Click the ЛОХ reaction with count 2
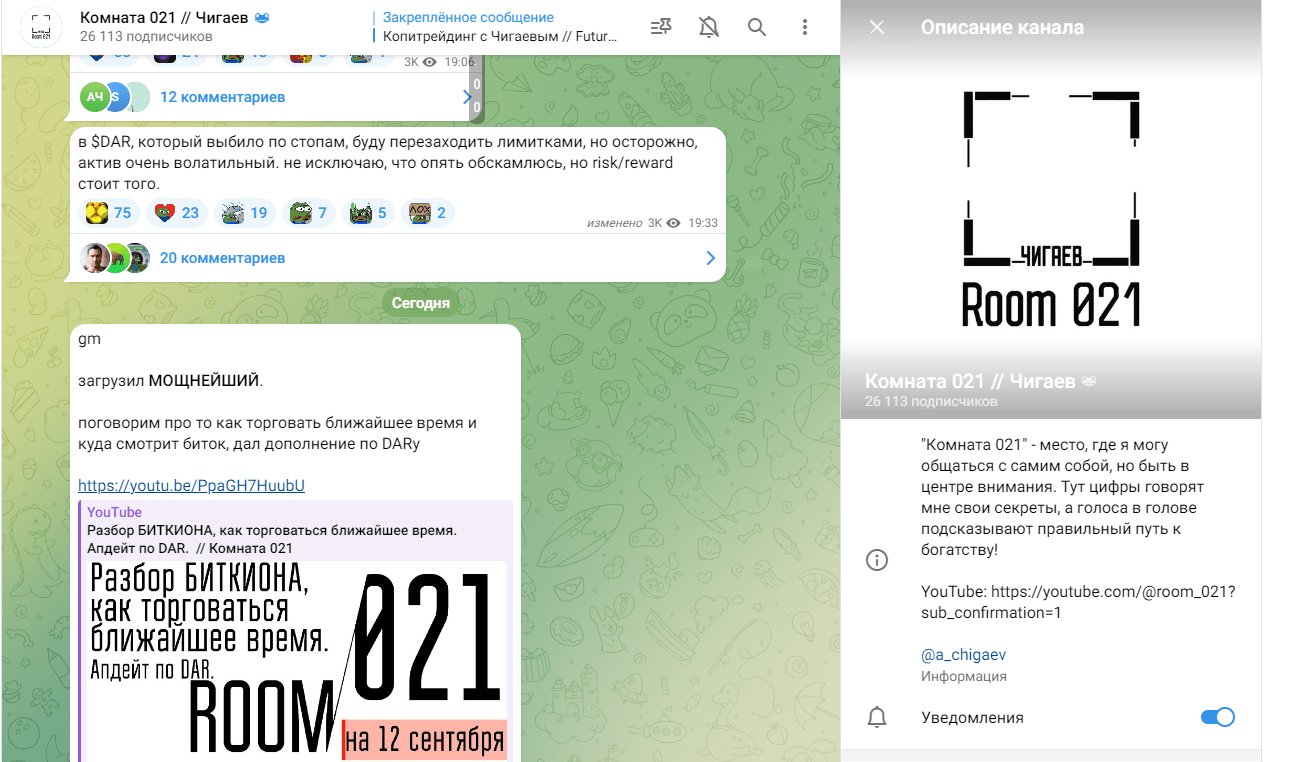The width and height of the screenshot is (1312, 762). point(428,212)
